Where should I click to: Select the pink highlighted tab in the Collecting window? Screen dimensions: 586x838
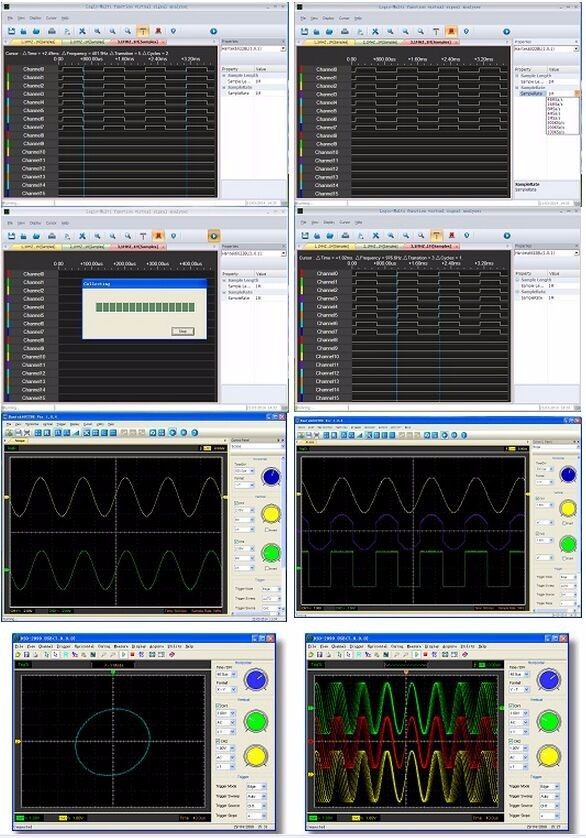[137, 247]
